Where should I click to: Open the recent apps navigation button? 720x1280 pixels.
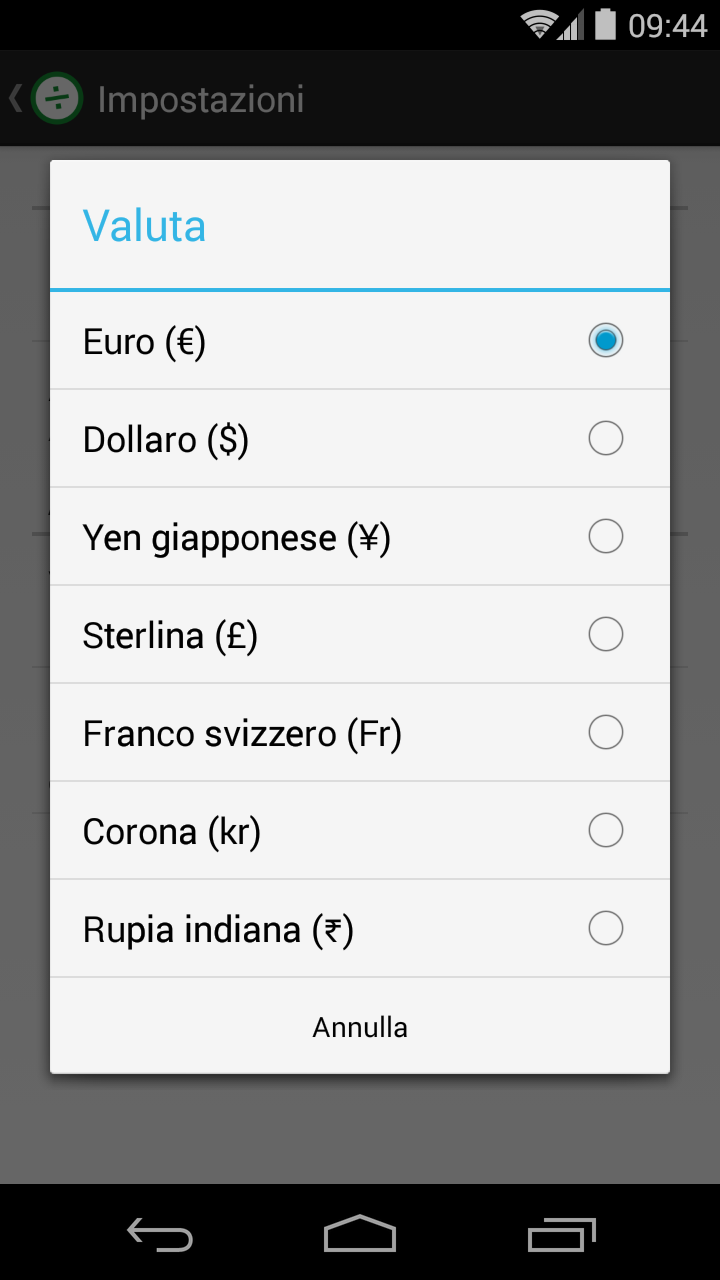[x=561, y=1234]
